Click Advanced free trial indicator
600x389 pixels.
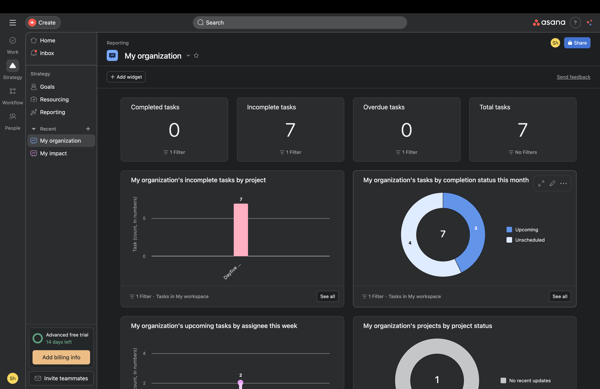pos(61,338)
